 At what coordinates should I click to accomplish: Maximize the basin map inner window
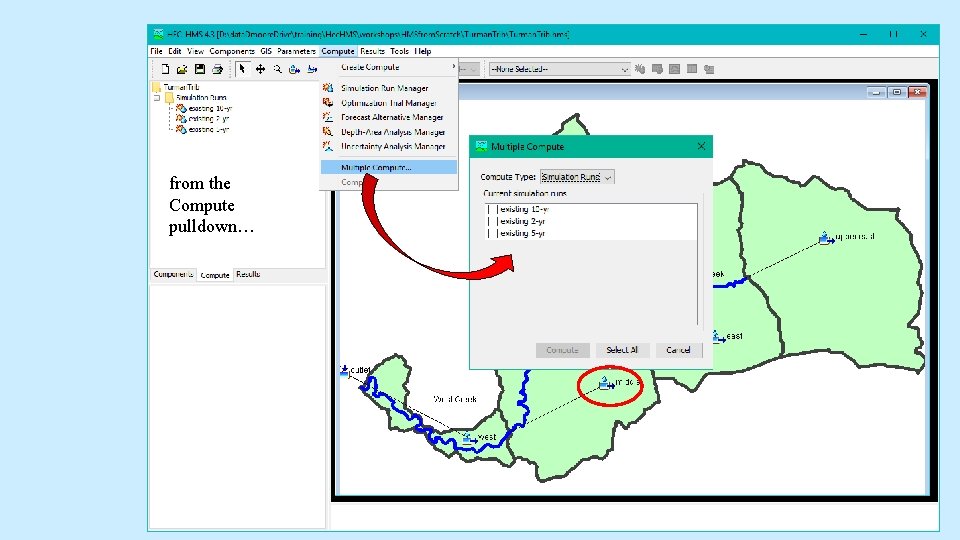(897, 92)
